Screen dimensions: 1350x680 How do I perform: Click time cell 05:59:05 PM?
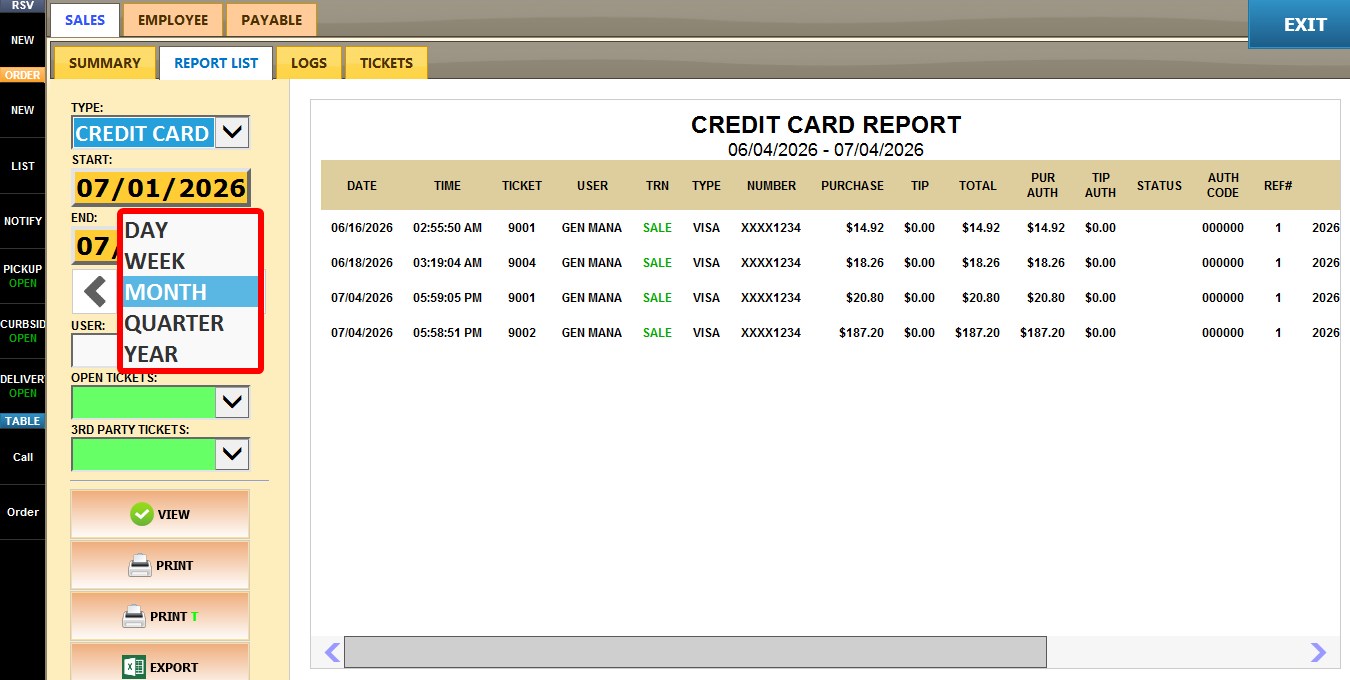point(447,298)
